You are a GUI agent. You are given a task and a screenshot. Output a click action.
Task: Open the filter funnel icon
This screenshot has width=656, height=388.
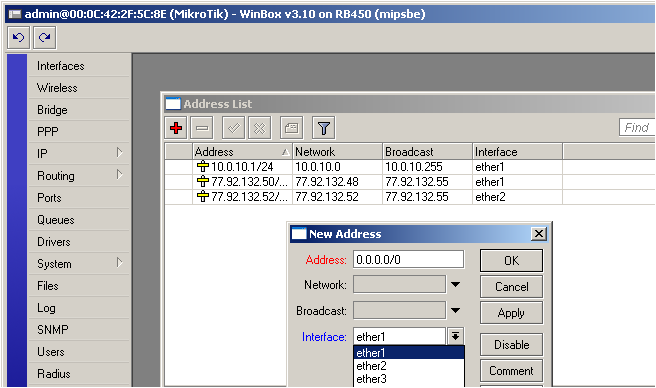323,128
